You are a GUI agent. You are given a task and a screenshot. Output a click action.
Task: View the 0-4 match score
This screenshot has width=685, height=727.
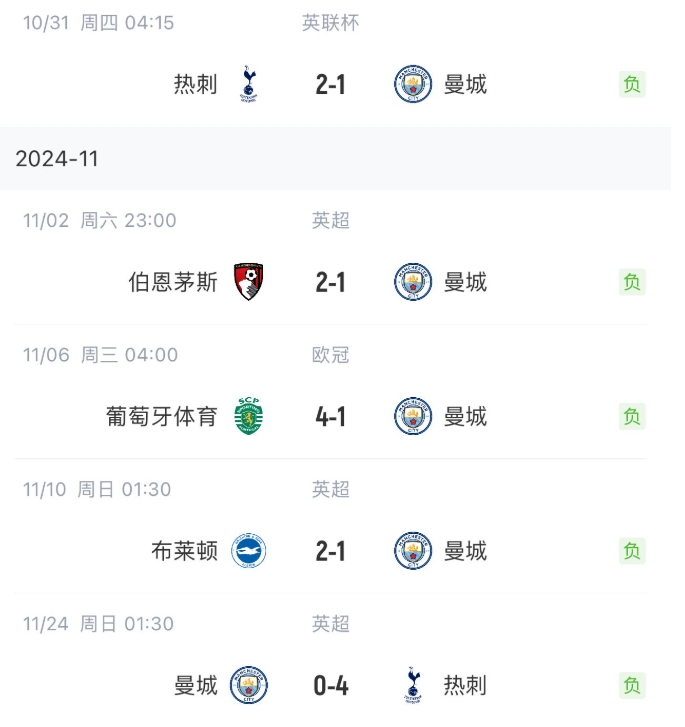pos(330,685)
